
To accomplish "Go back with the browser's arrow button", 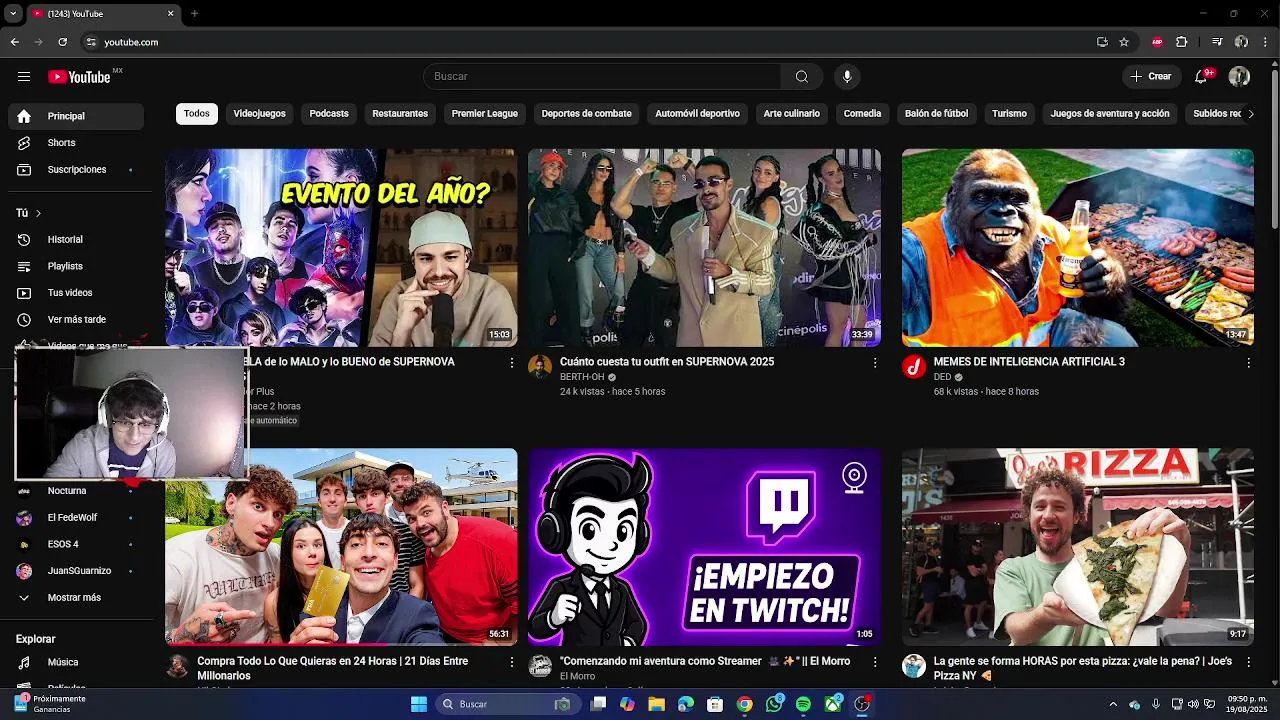I will pos(14,42).
